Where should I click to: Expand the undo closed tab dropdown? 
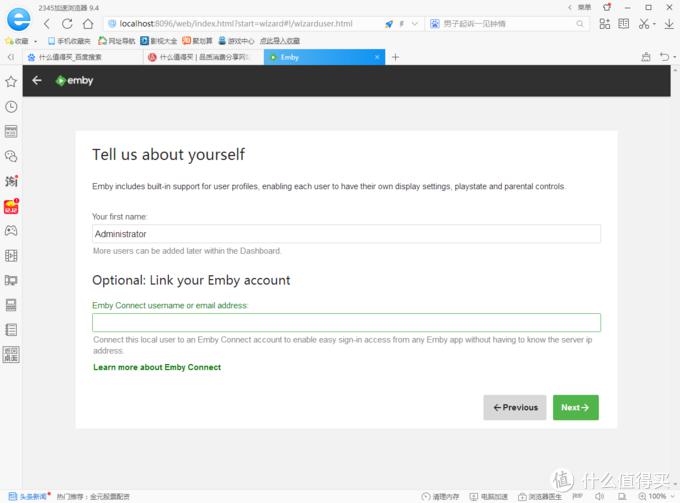point(675,57)
